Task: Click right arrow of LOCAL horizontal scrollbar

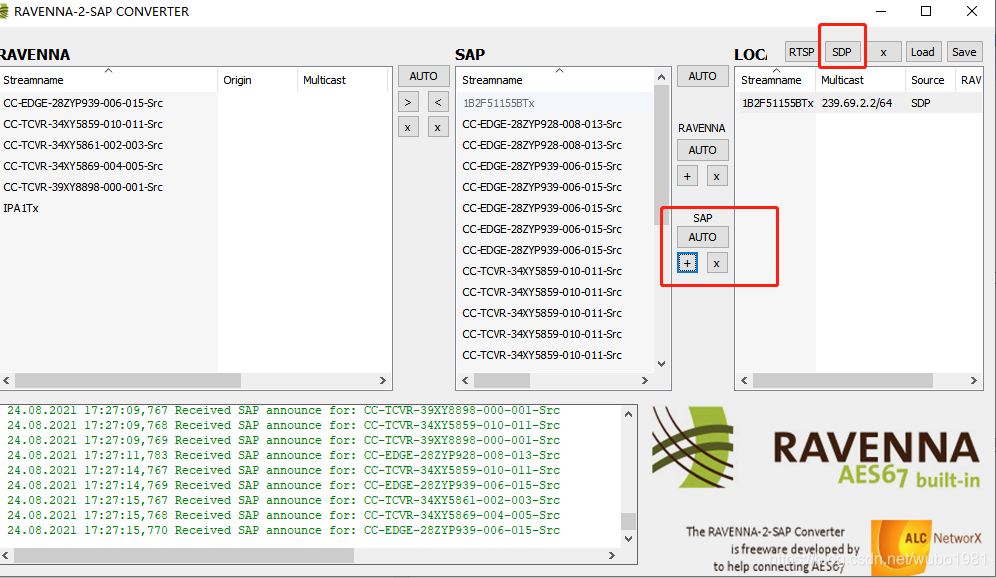Action: click(974, 380)
